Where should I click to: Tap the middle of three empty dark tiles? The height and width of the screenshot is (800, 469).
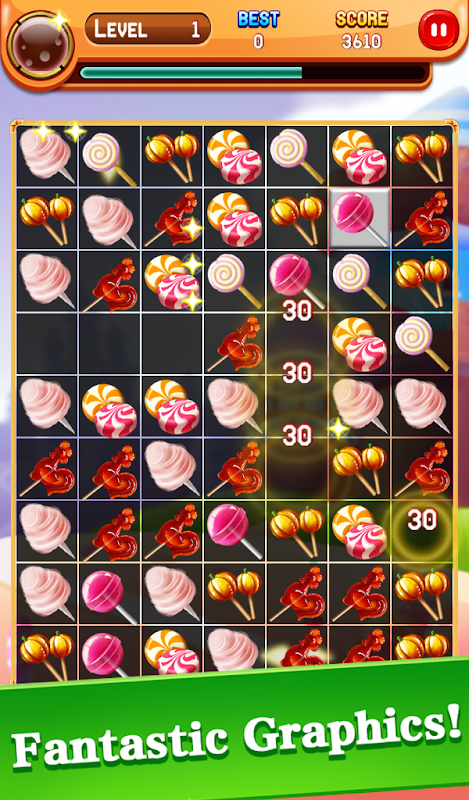click(x=109, y=343)
